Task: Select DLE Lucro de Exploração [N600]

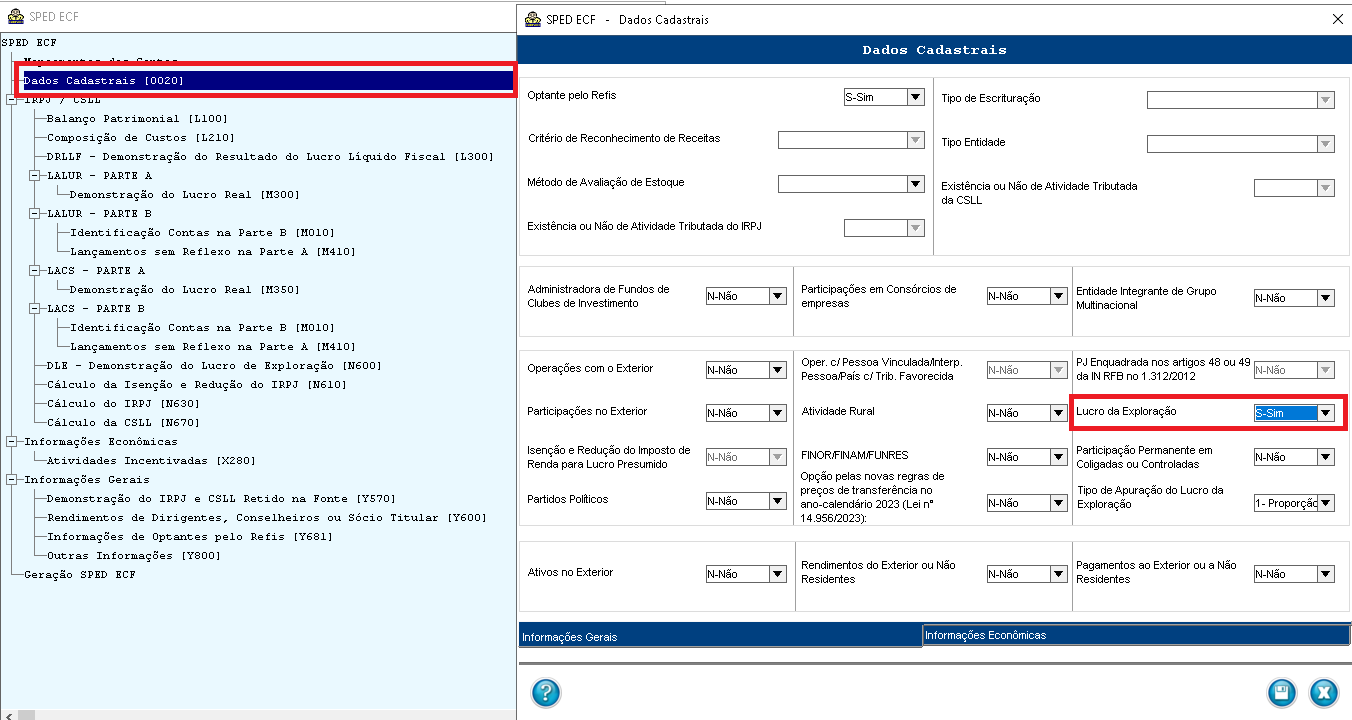Action: pyautogui.click(x=214, y=365)
